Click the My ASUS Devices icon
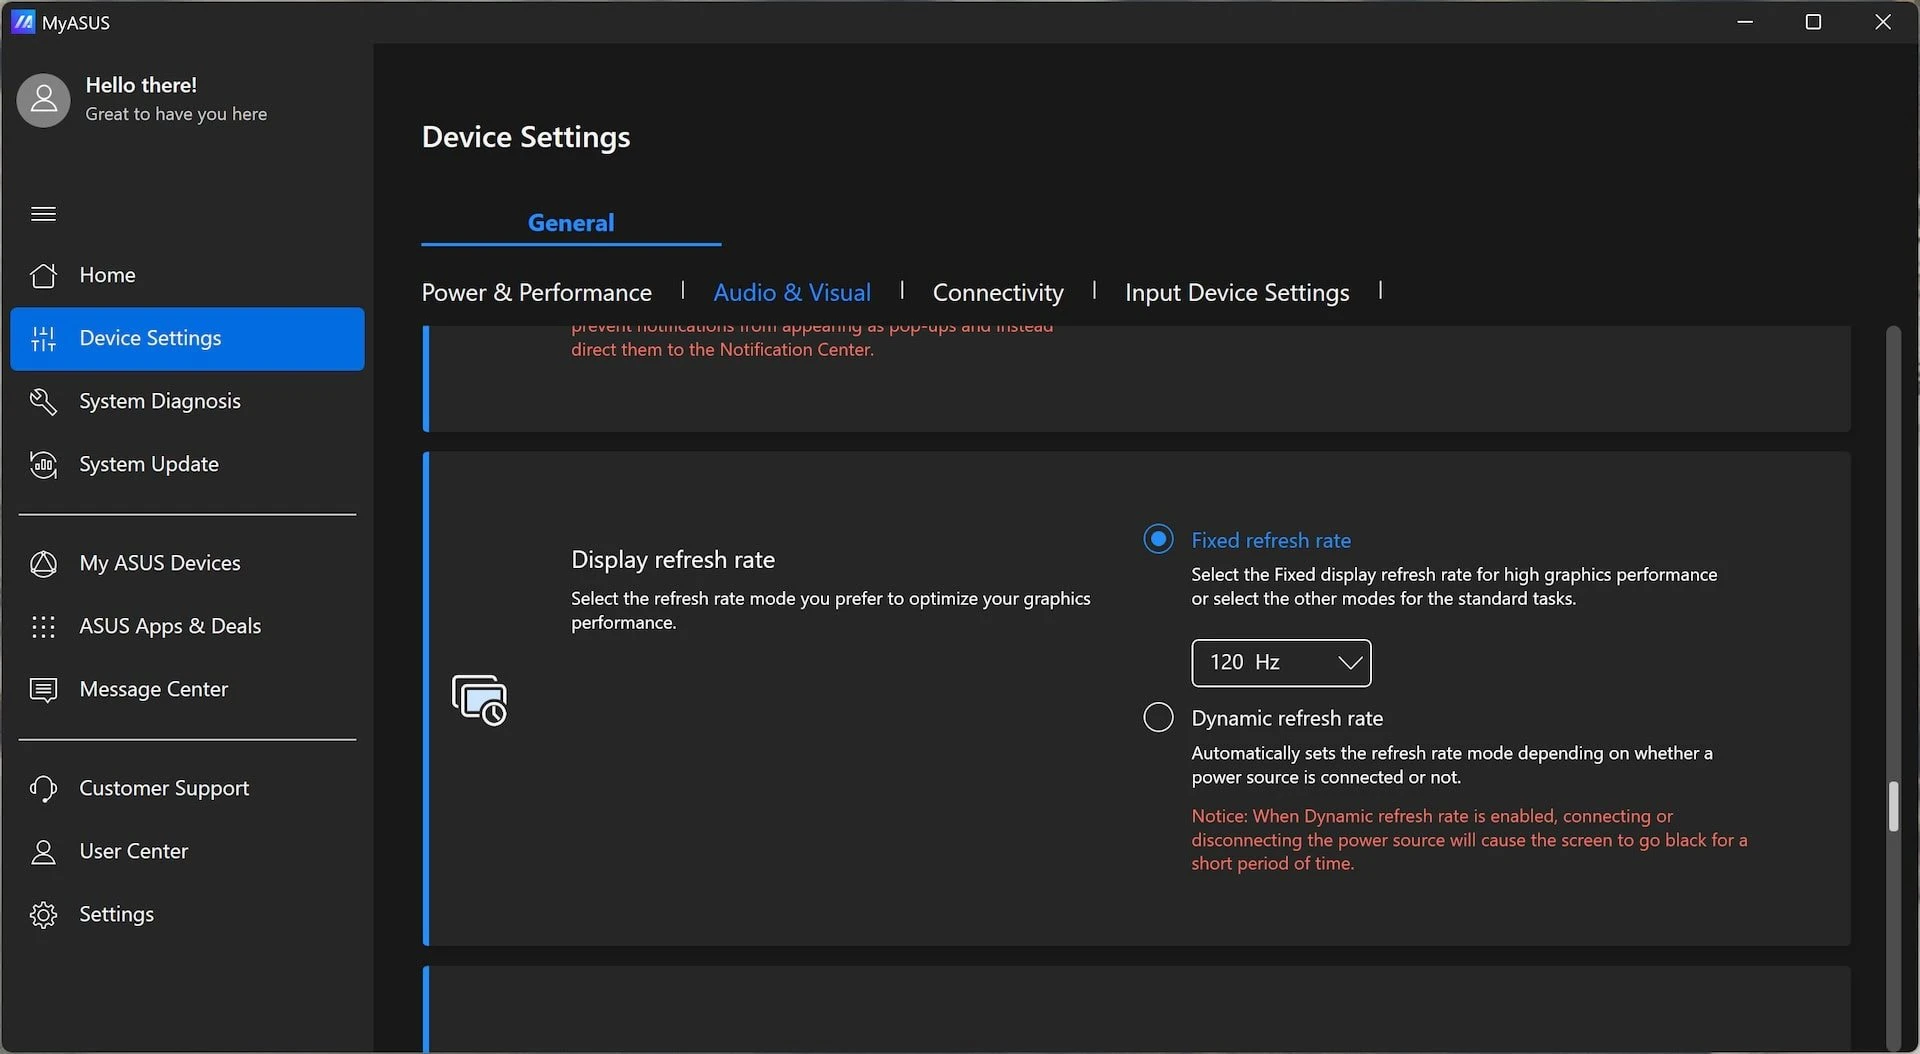Image resolution: width=1920 pixels, height=1054 pixels. (43, 564)
